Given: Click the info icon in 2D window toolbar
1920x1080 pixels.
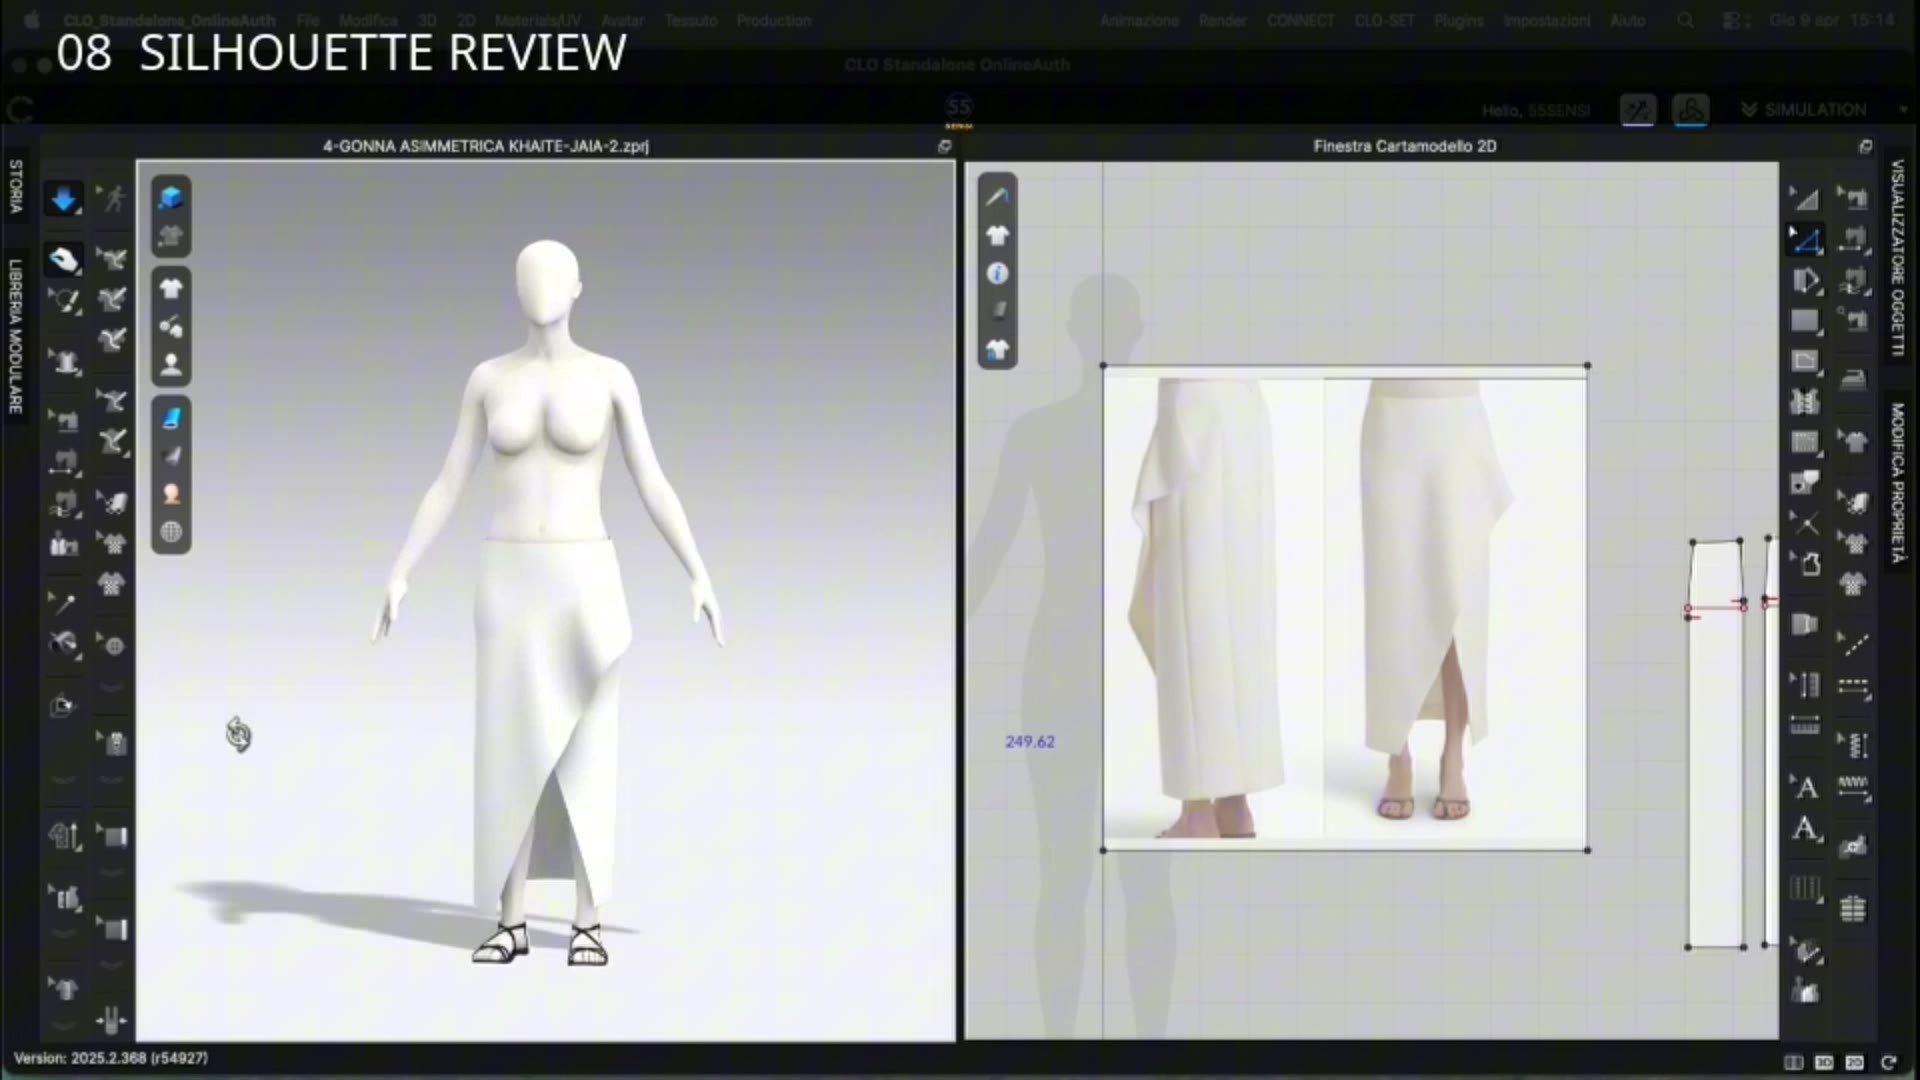Looking at the screenshot, I should pos(997,273).
